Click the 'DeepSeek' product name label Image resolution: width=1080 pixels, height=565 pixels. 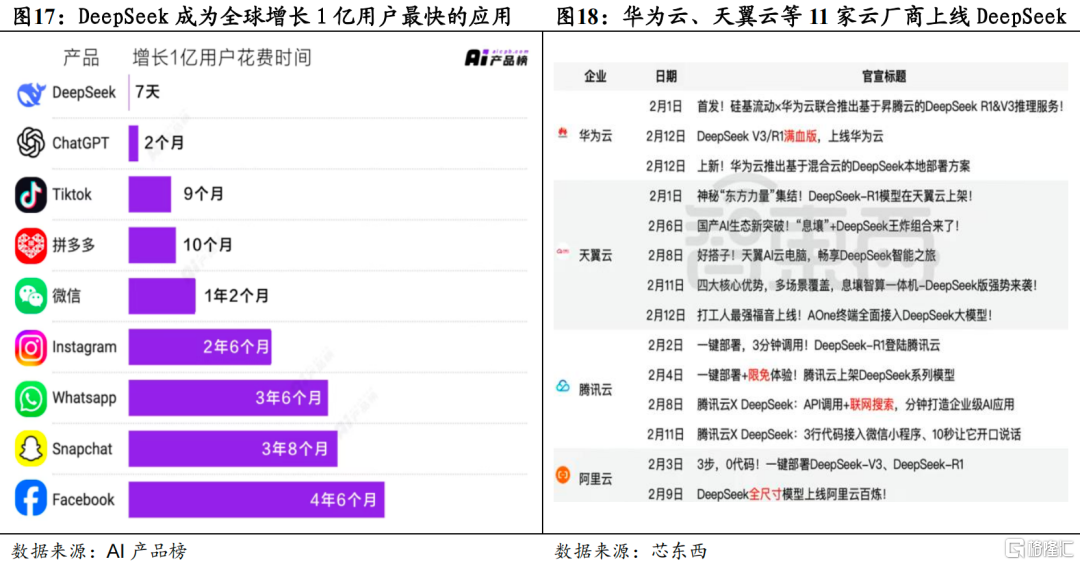[x=84, y=93]
